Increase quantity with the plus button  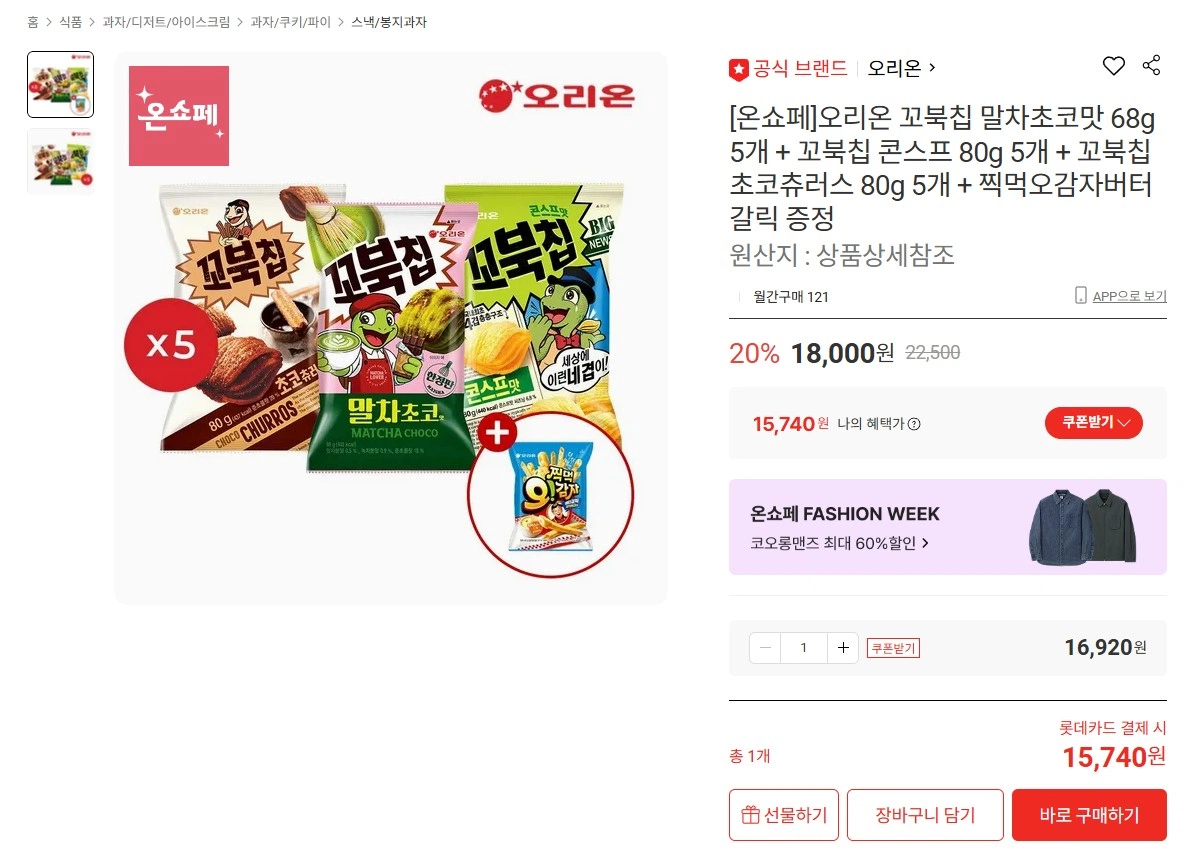coord(843,648)
